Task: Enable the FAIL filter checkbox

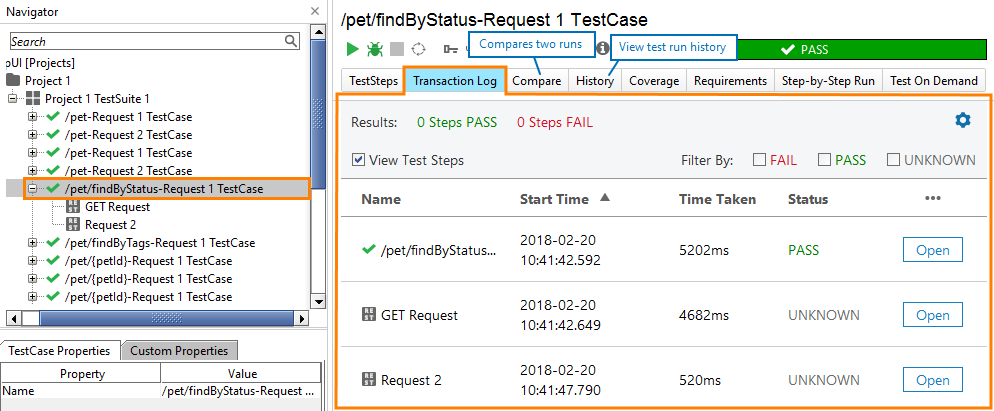Action: coord(759,160)
